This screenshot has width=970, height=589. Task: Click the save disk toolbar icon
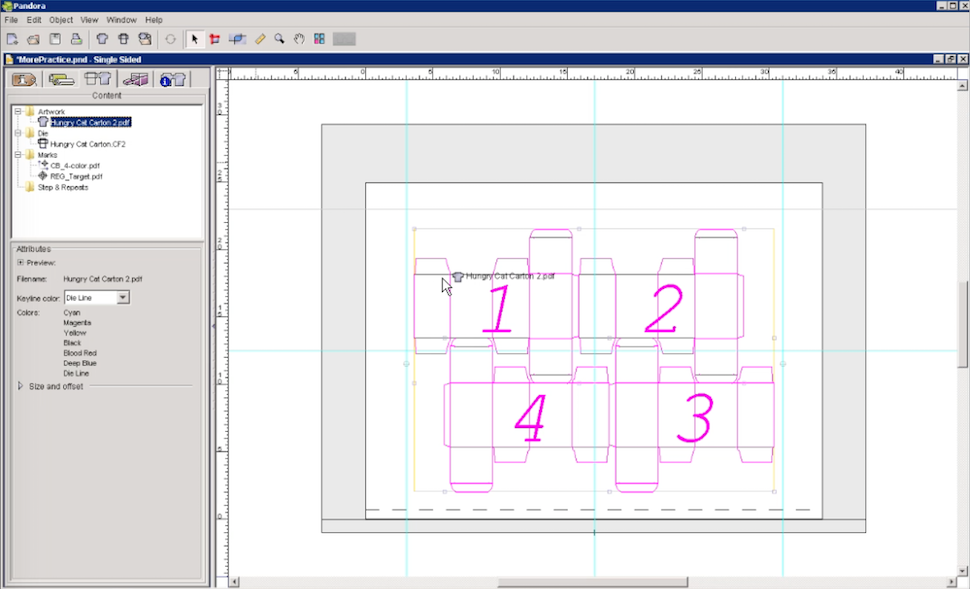tap(54, 39)
